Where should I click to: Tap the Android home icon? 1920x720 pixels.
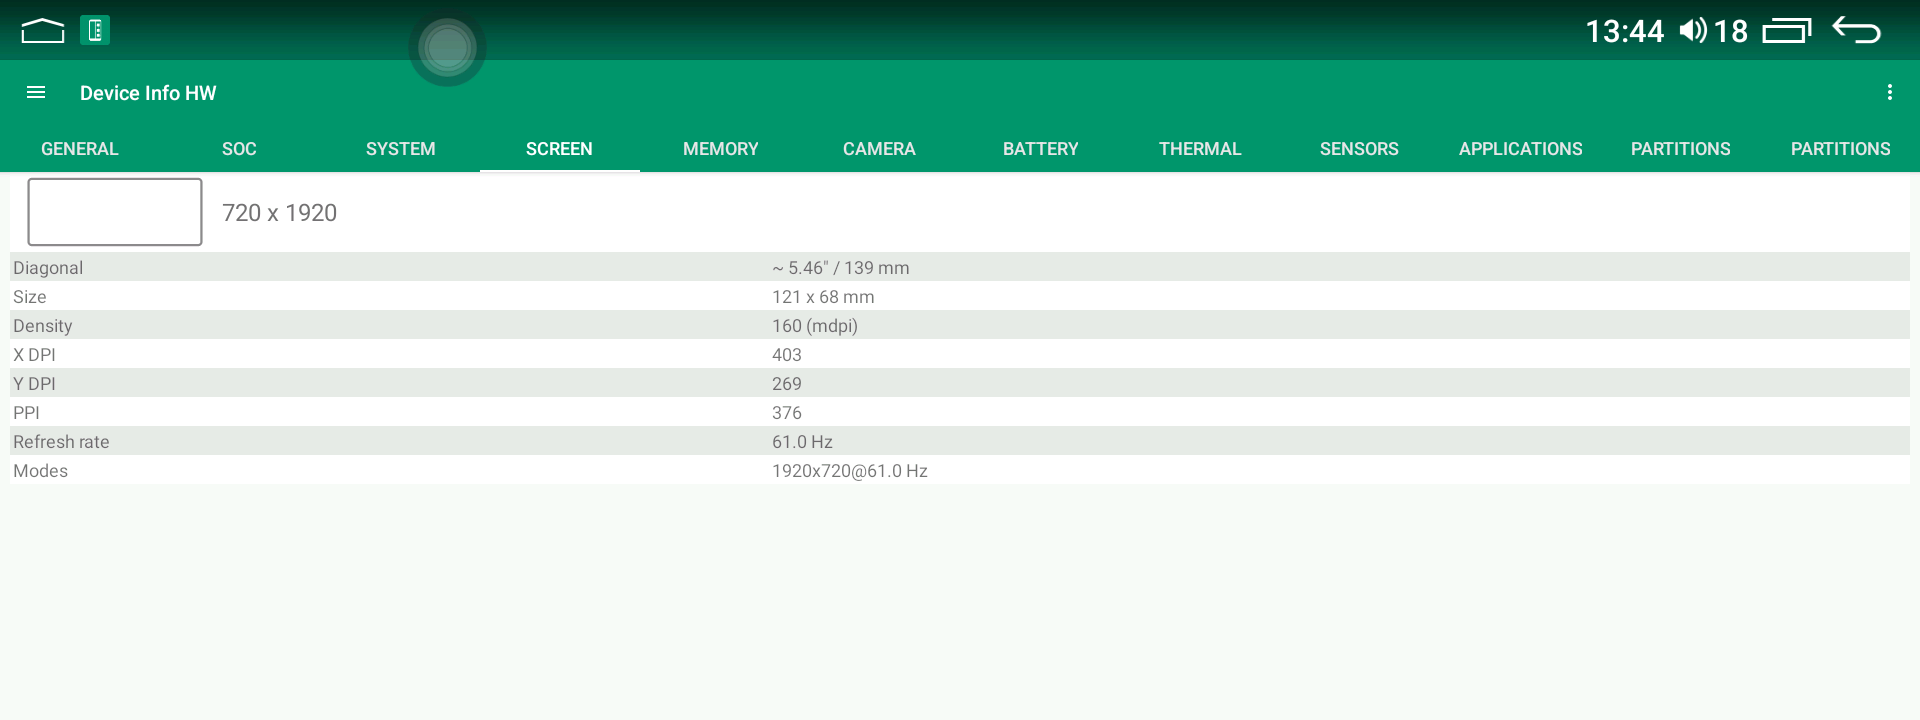pos(42,31)
